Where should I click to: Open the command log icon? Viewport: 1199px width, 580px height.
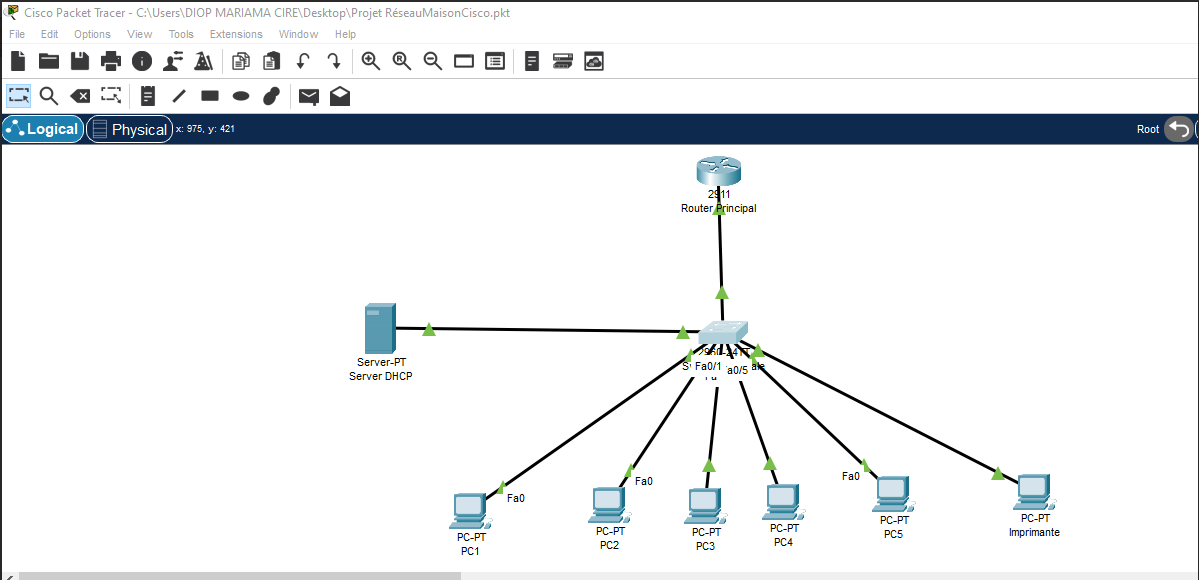point(532,61)
